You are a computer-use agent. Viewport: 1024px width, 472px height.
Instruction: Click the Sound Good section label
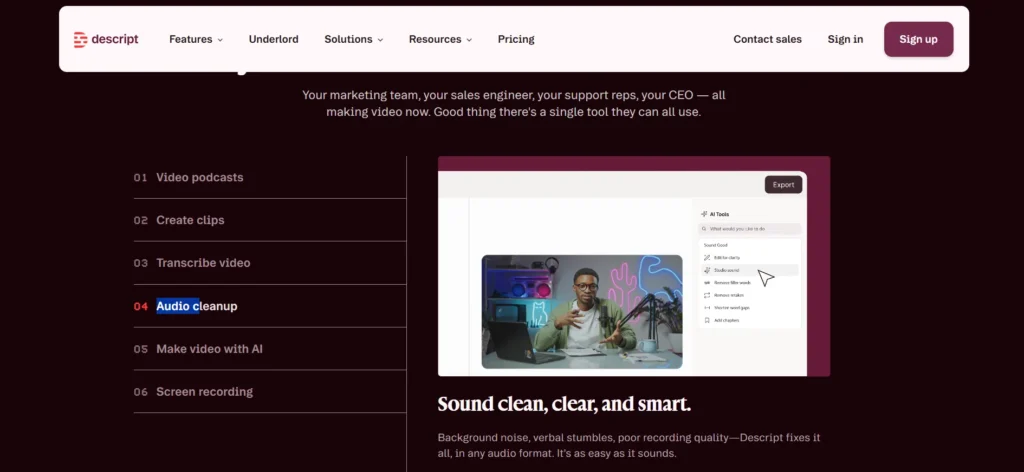tap(715, 245)
